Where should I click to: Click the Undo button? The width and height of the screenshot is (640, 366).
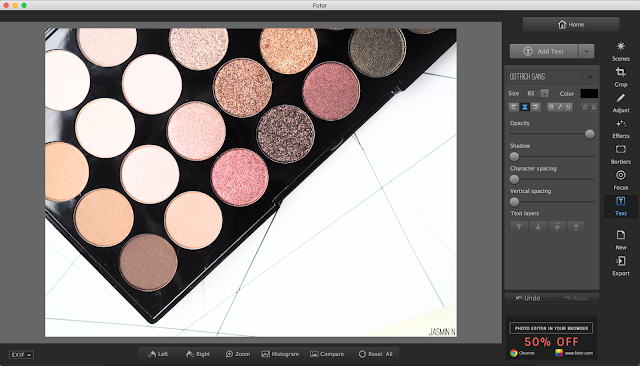tap(528, 298)
